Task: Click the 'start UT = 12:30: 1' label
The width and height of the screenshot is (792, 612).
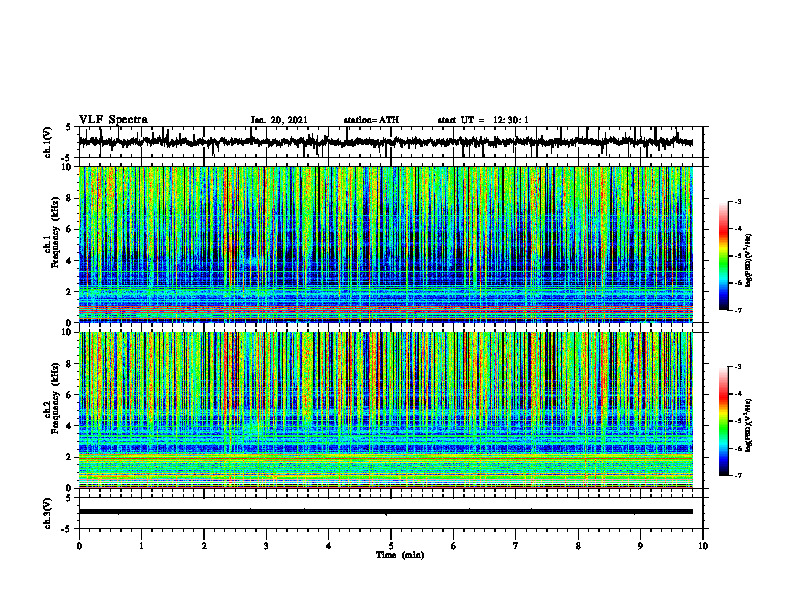Action: (483, 120)
